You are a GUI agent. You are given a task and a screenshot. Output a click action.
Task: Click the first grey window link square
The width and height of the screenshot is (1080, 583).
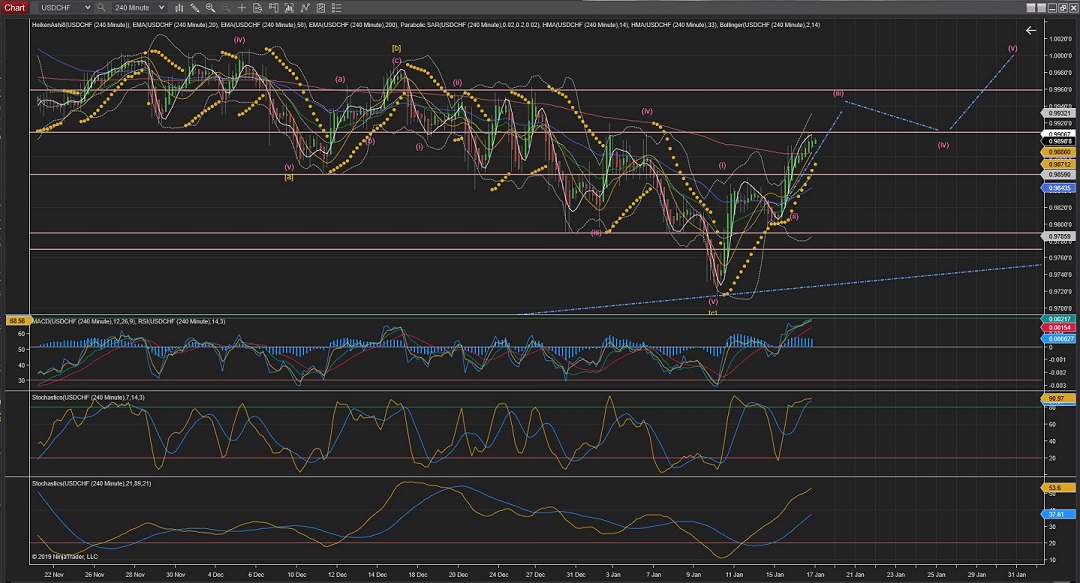point(1031,8)
